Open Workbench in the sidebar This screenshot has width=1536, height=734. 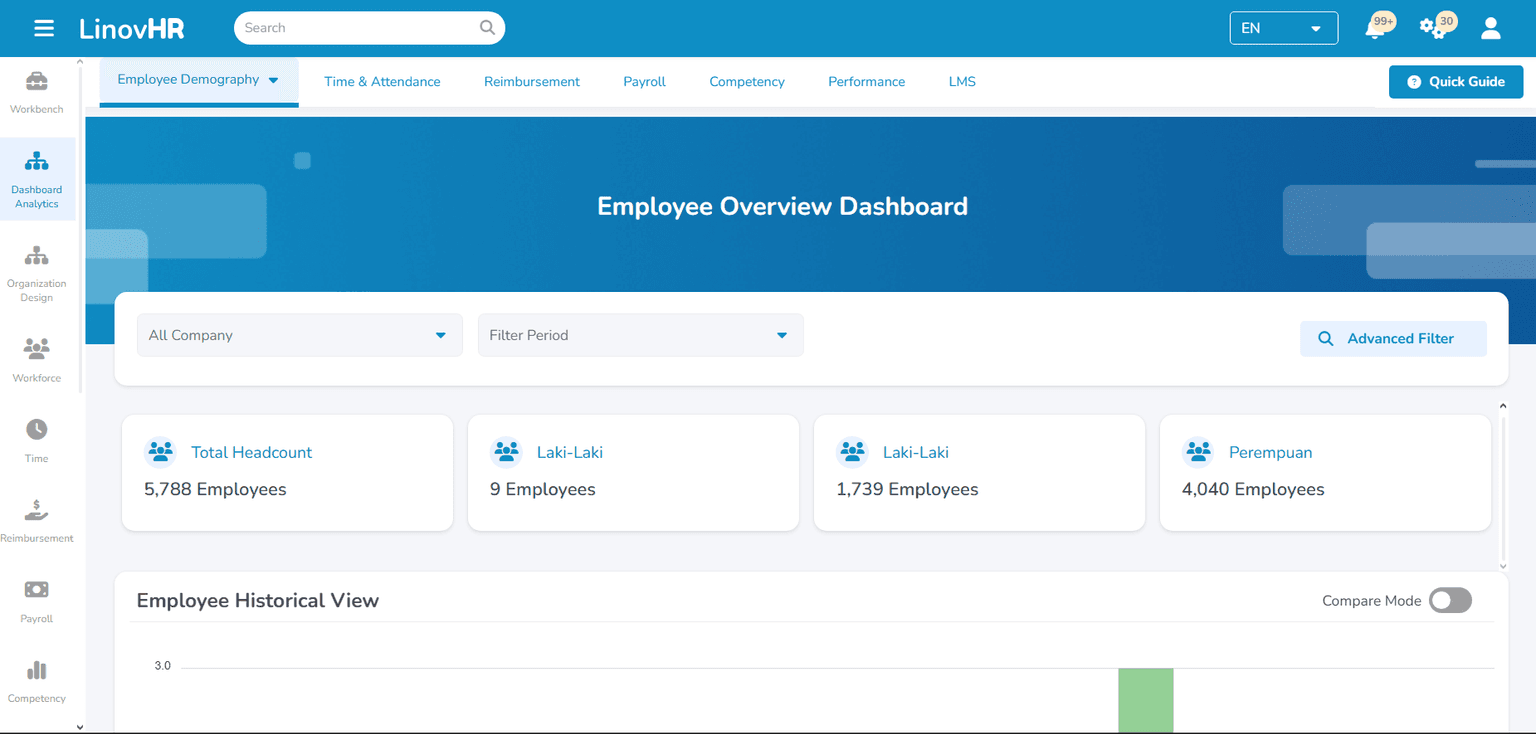click(37, 93)
